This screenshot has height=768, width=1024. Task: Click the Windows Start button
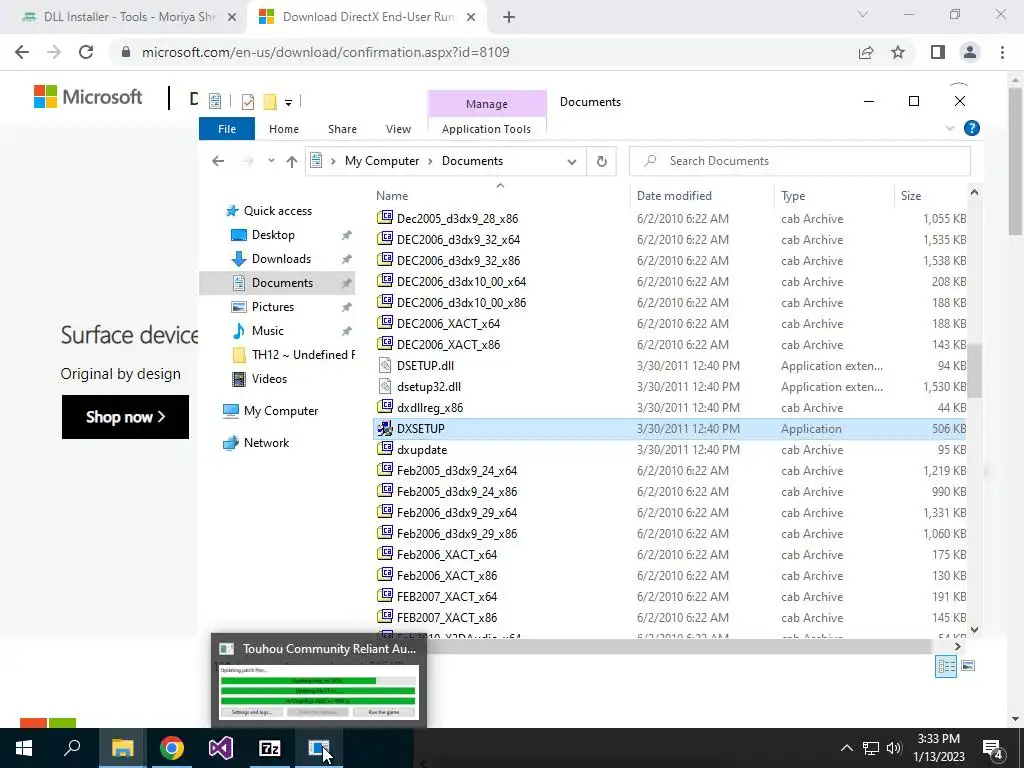(24, 748)
